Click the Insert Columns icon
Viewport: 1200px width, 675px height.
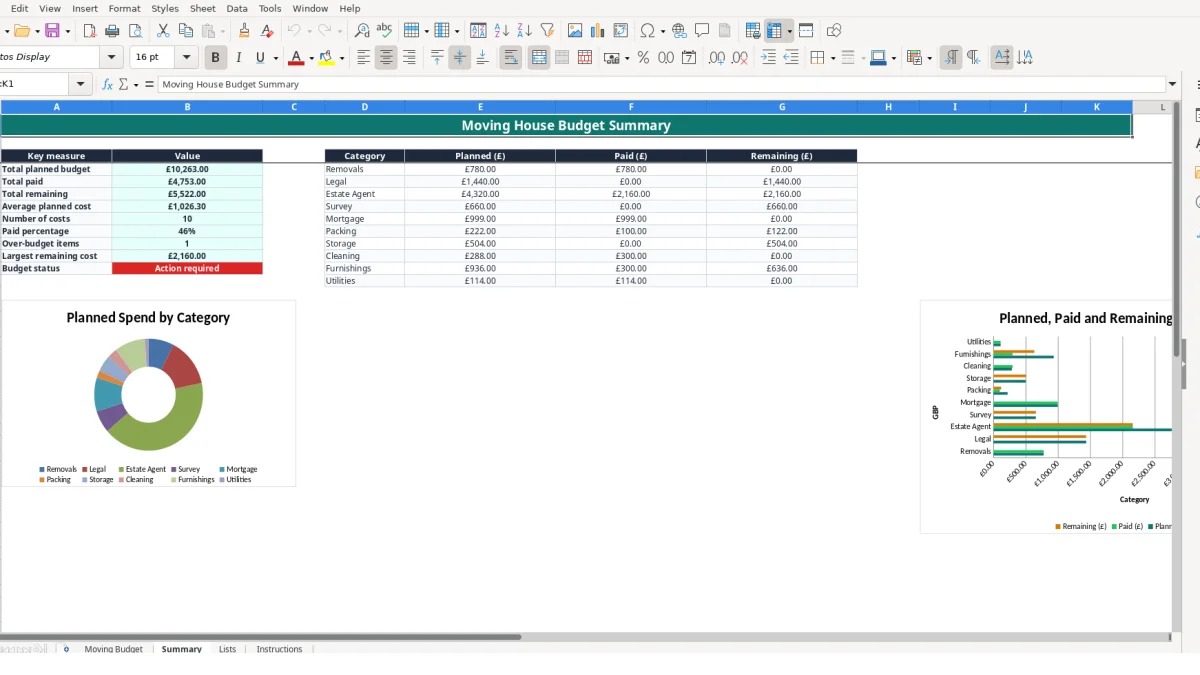click(x=442, y=31)
